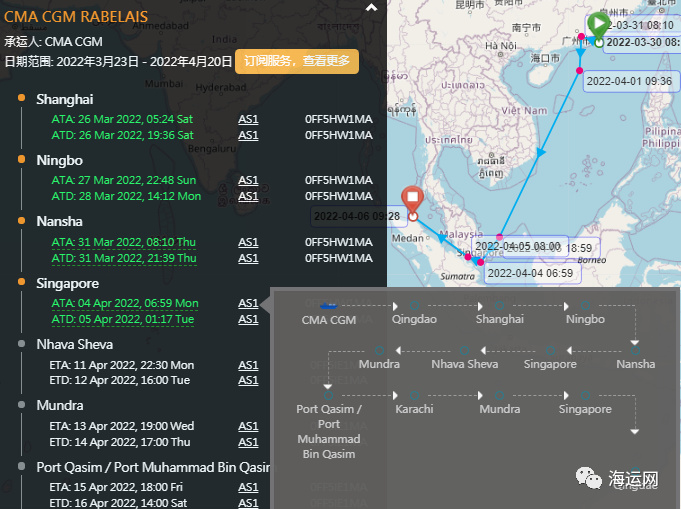
Task: Open AS1 link for Mundra ETA row
Action: point(248,426)
